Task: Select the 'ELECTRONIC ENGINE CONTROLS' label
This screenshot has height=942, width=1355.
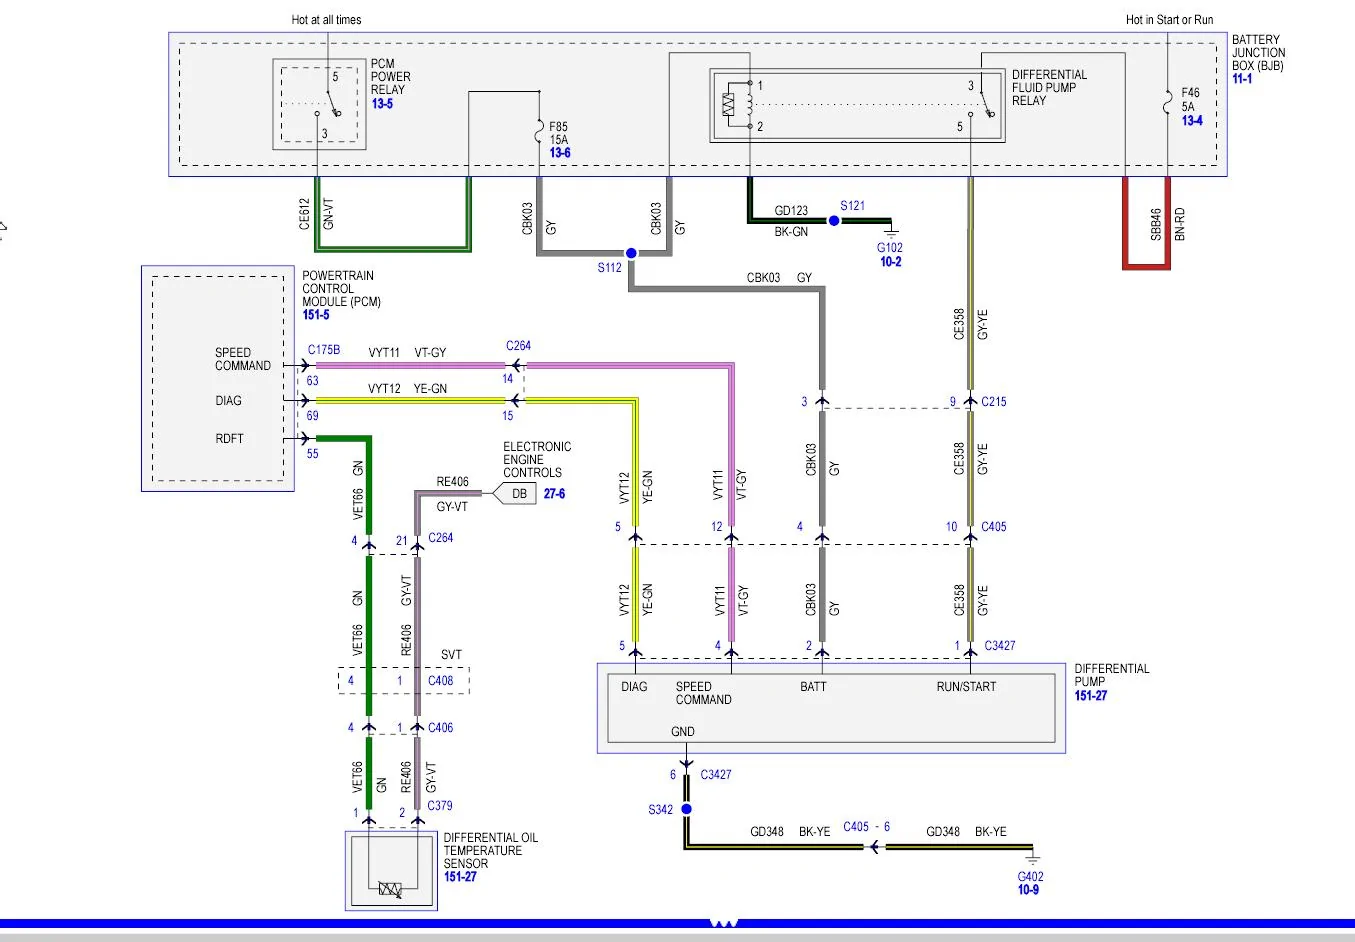Action: 537,460
